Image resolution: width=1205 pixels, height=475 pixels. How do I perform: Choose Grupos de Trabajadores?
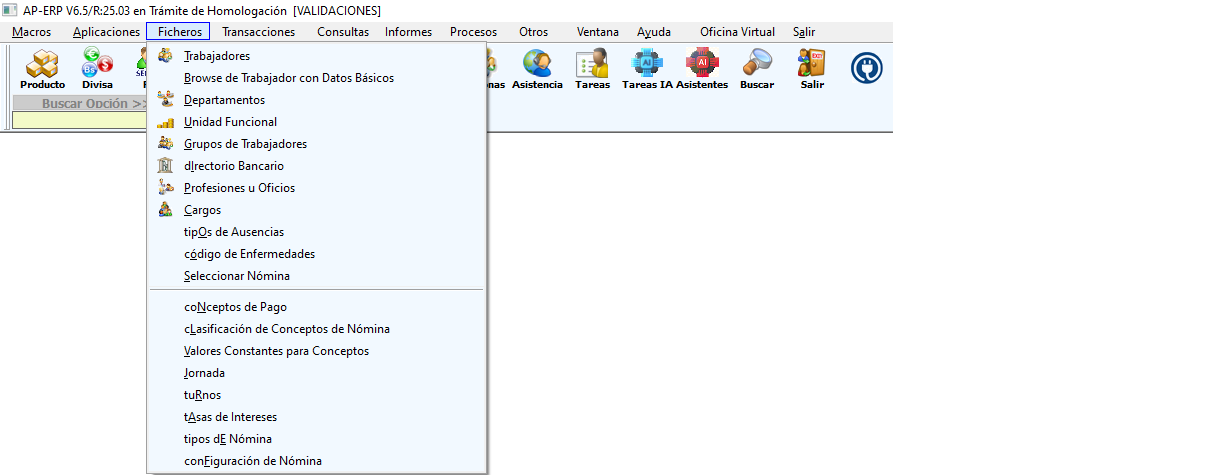[x=316, y=144]
